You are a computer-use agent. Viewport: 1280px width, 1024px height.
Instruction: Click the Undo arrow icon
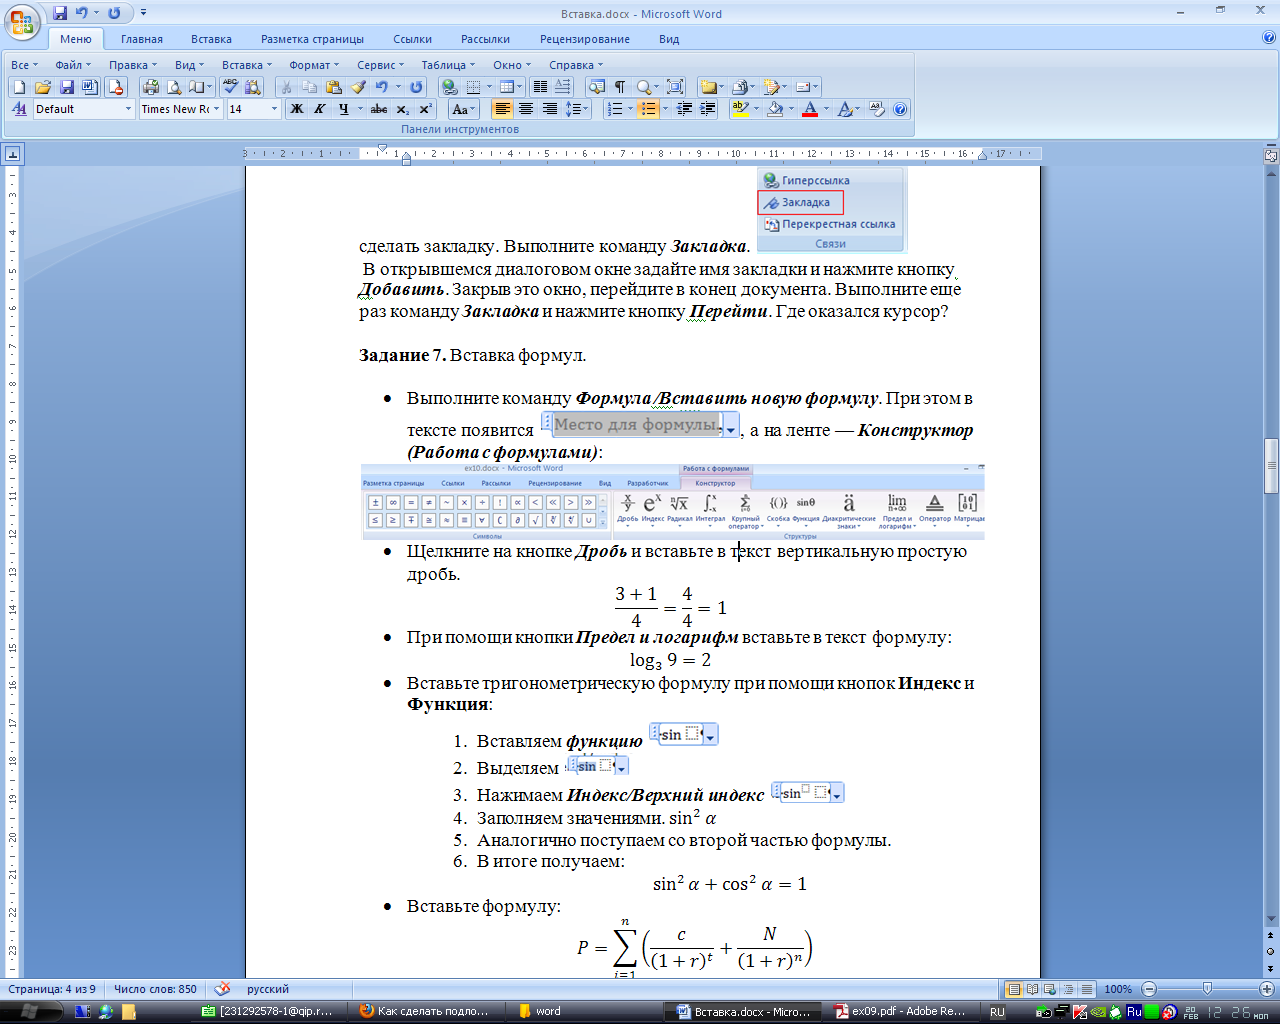point(382,87)
